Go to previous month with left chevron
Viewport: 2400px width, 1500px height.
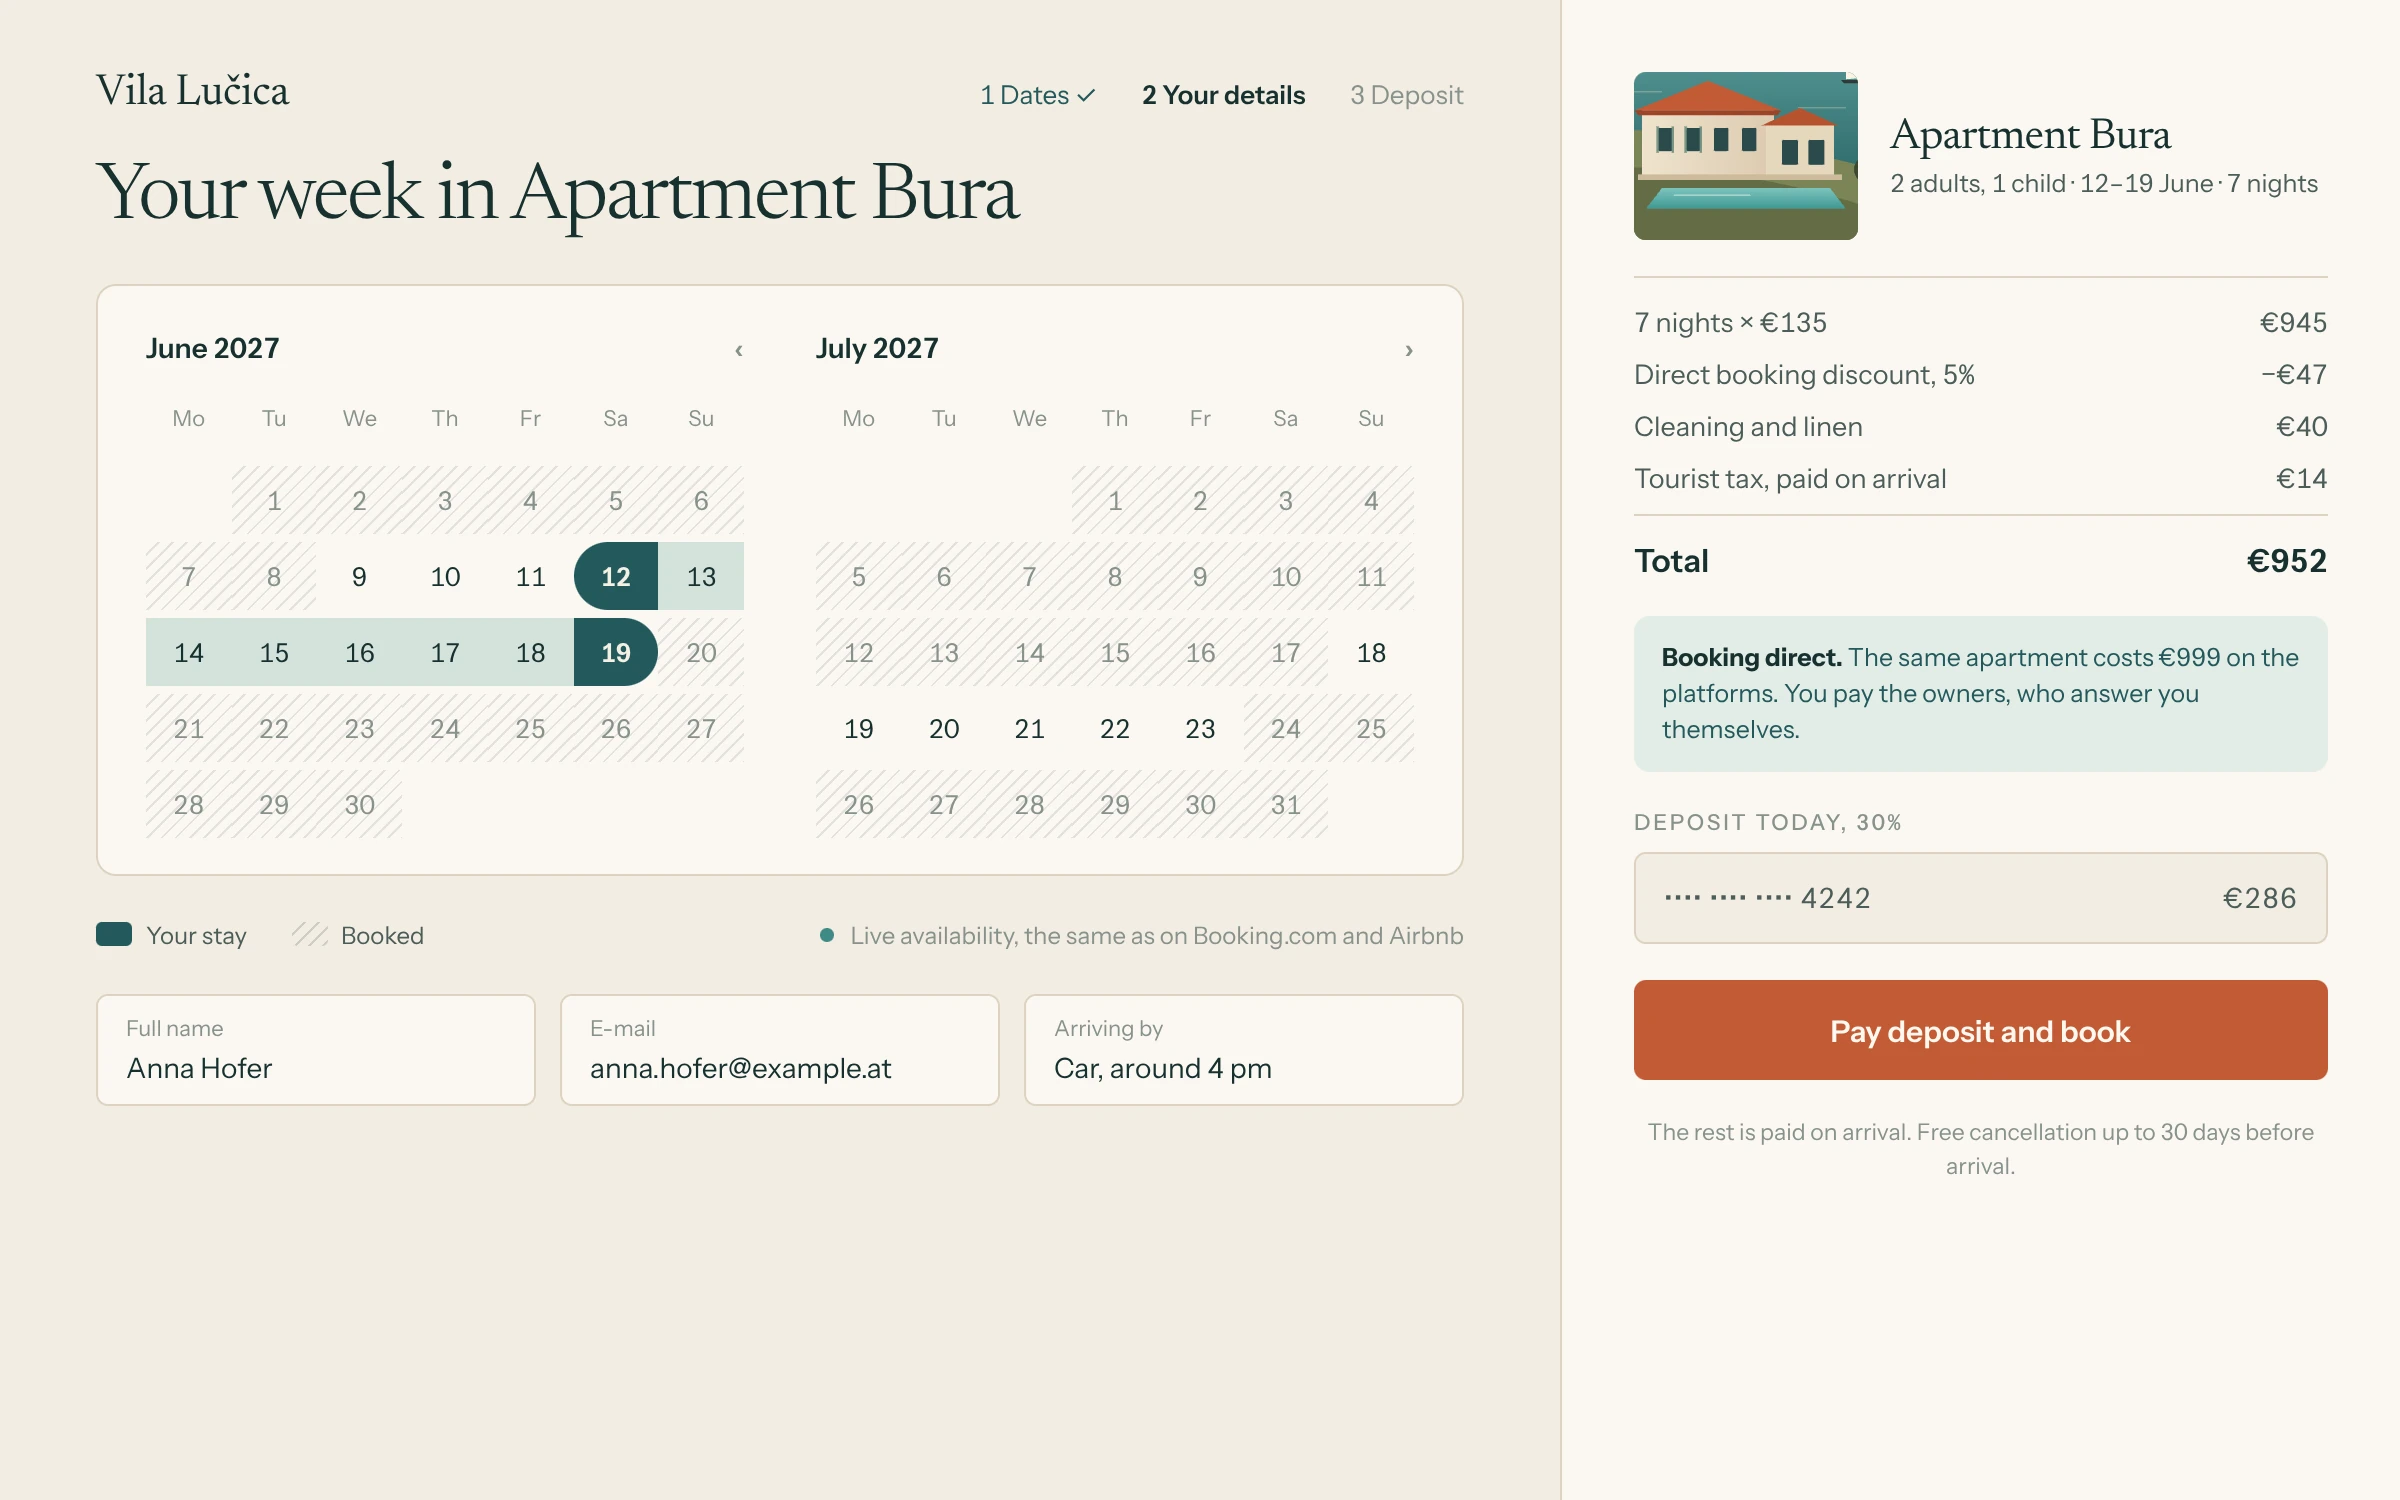pyautogui.click(x=739, y=350)
